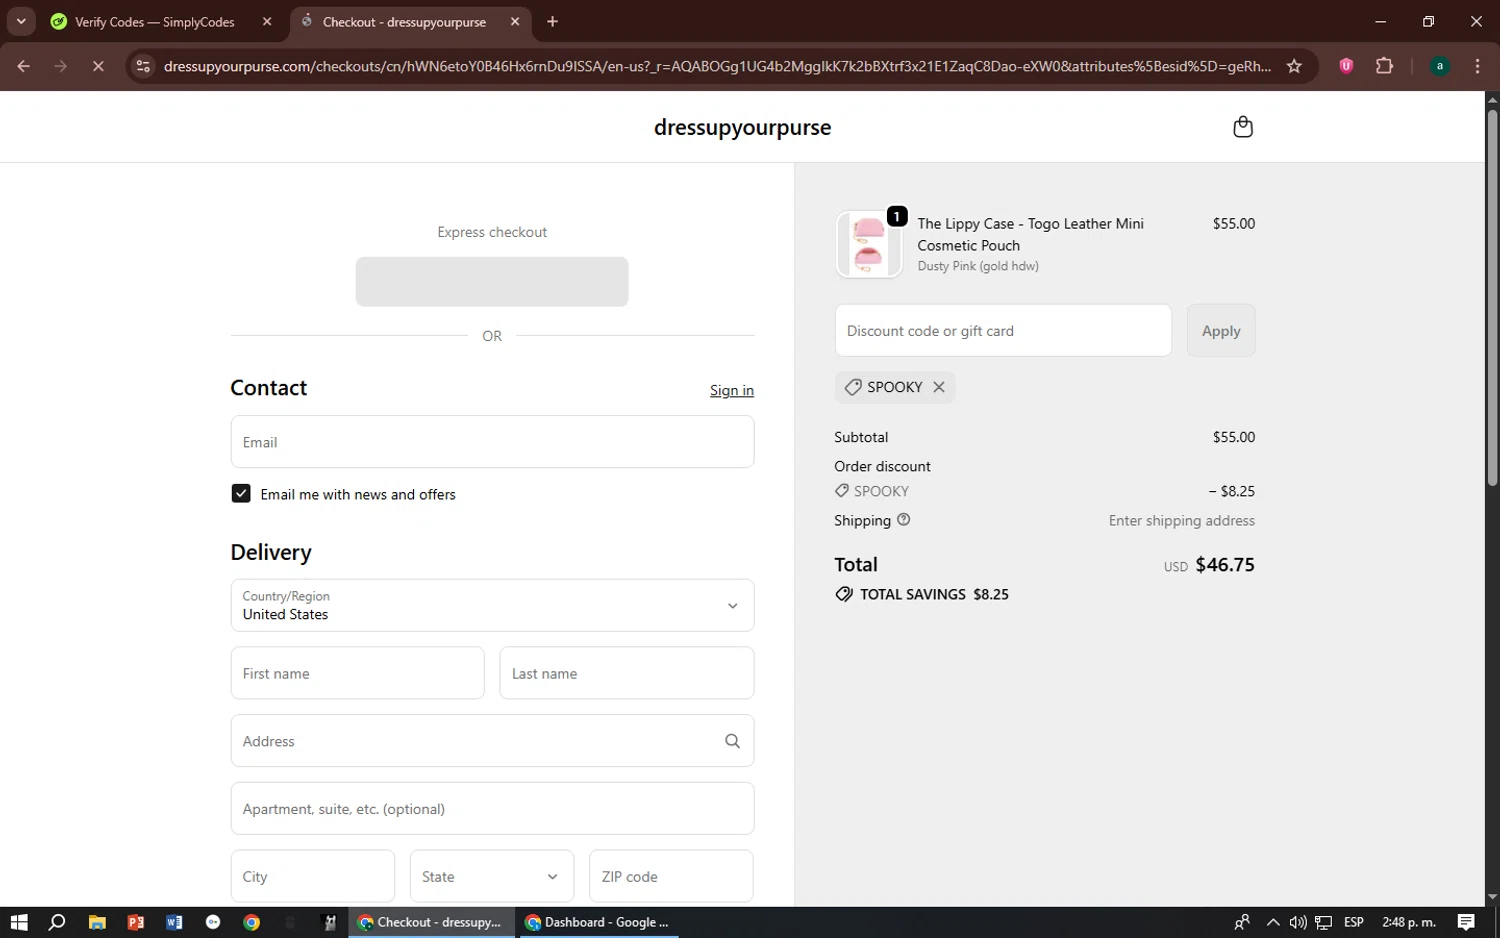
Task: Focus the Last name field
Action: pos(627,673)
